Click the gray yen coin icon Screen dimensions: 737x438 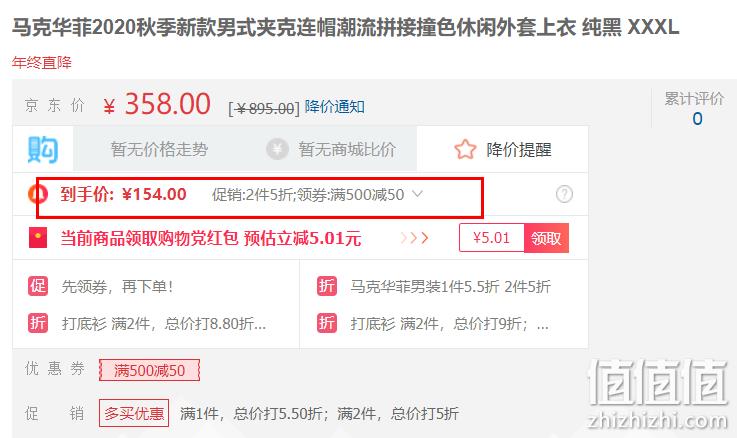pyautogui.click(x=277, y=149)
